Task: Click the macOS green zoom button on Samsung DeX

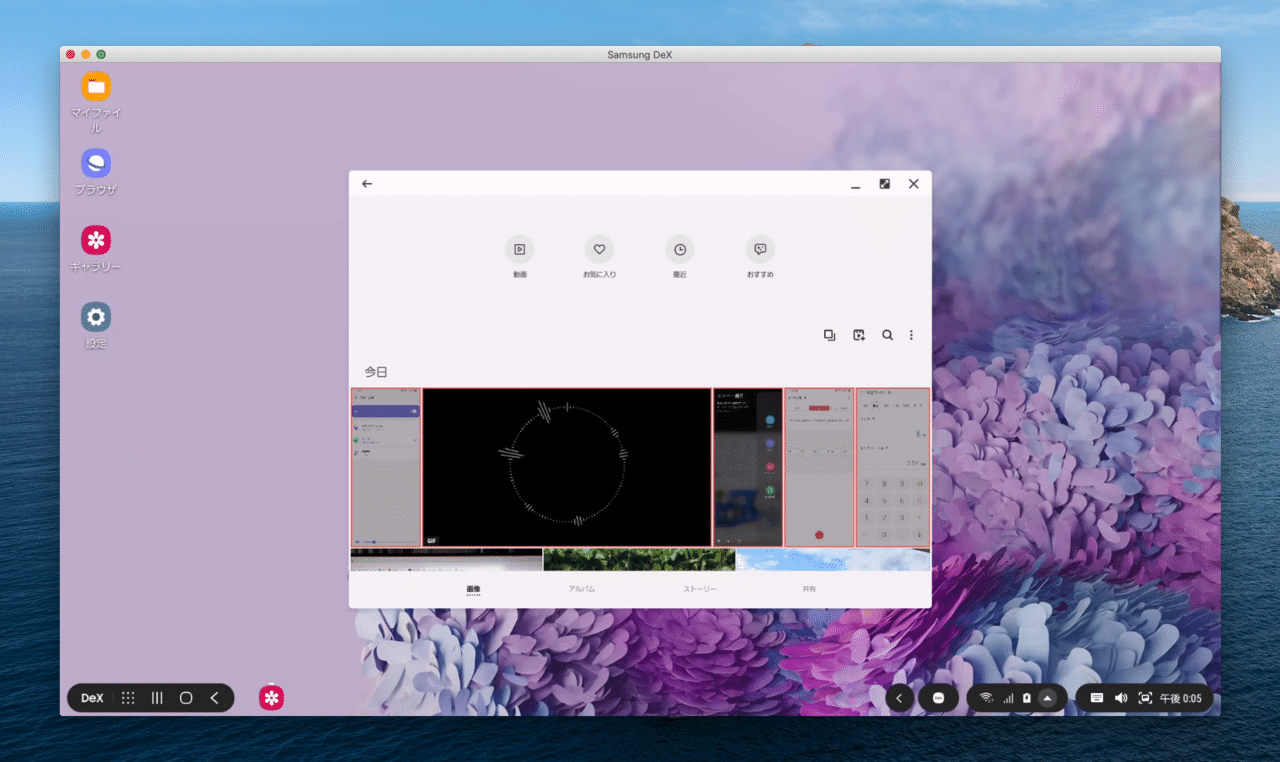Action: pyautogui.click(x=101, y=54)
